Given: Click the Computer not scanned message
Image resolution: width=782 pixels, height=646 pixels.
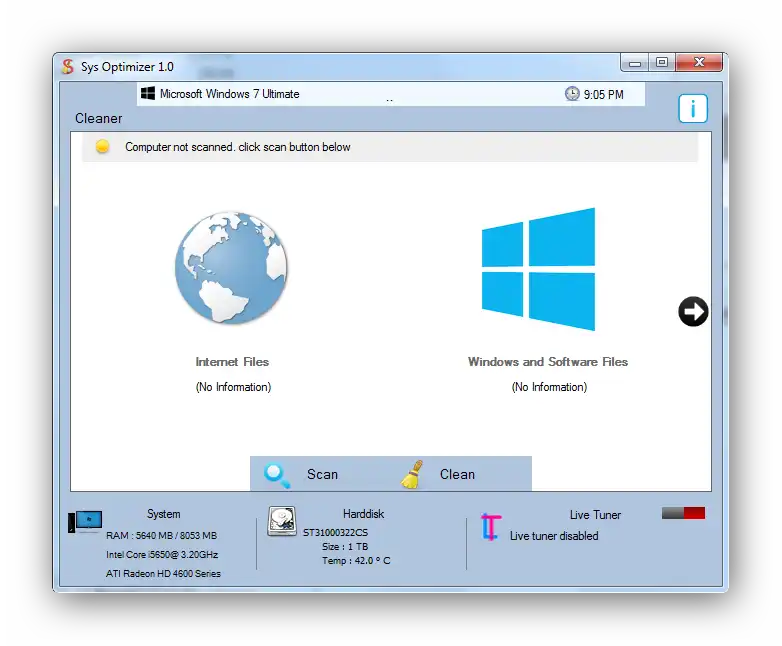Looking at the screenshot, I should click(x=237, y=147).
